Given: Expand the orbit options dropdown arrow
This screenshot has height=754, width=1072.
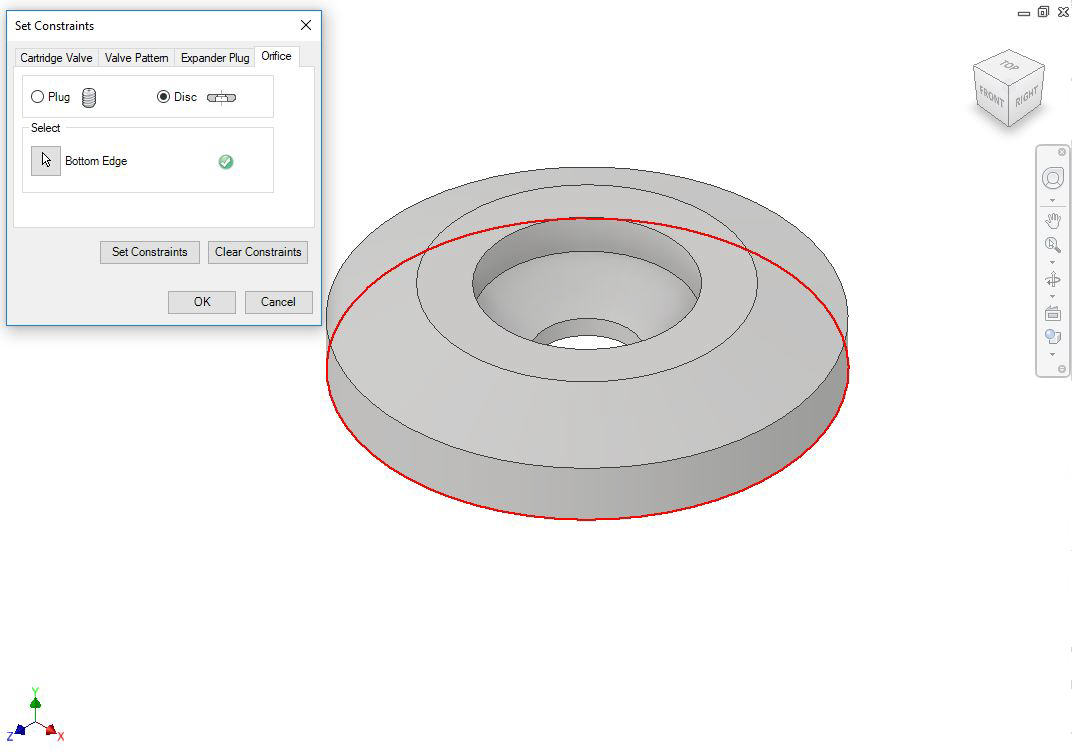Looking at the screenshot, I should 1052,297.
